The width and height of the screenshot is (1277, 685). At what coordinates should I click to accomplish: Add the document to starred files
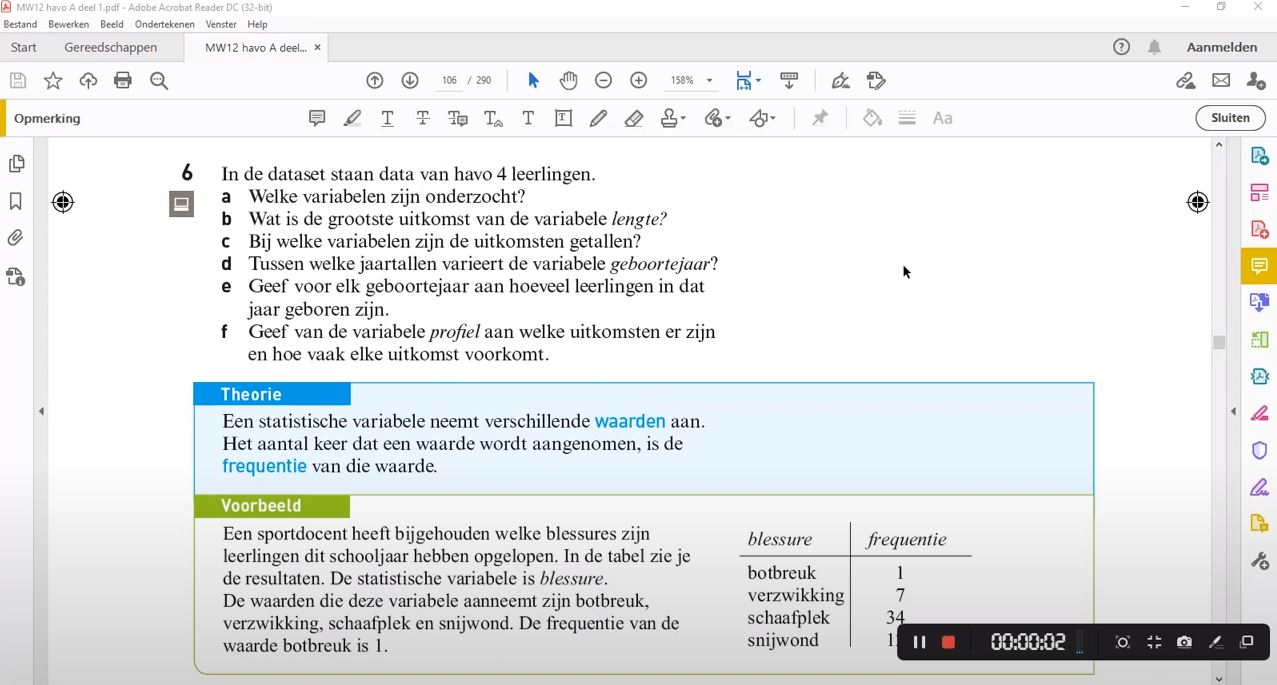click(53, 81)
